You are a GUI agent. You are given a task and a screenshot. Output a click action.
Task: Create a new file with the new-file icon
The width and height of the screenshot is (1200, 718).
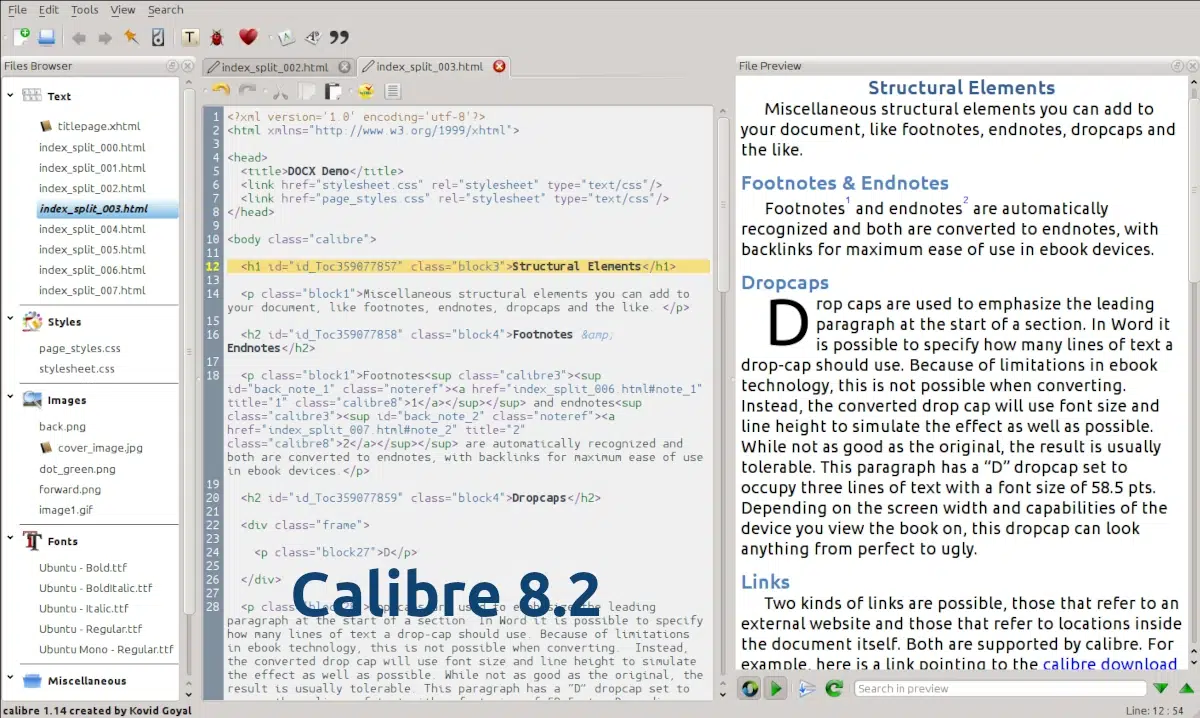tap(22, 37)
